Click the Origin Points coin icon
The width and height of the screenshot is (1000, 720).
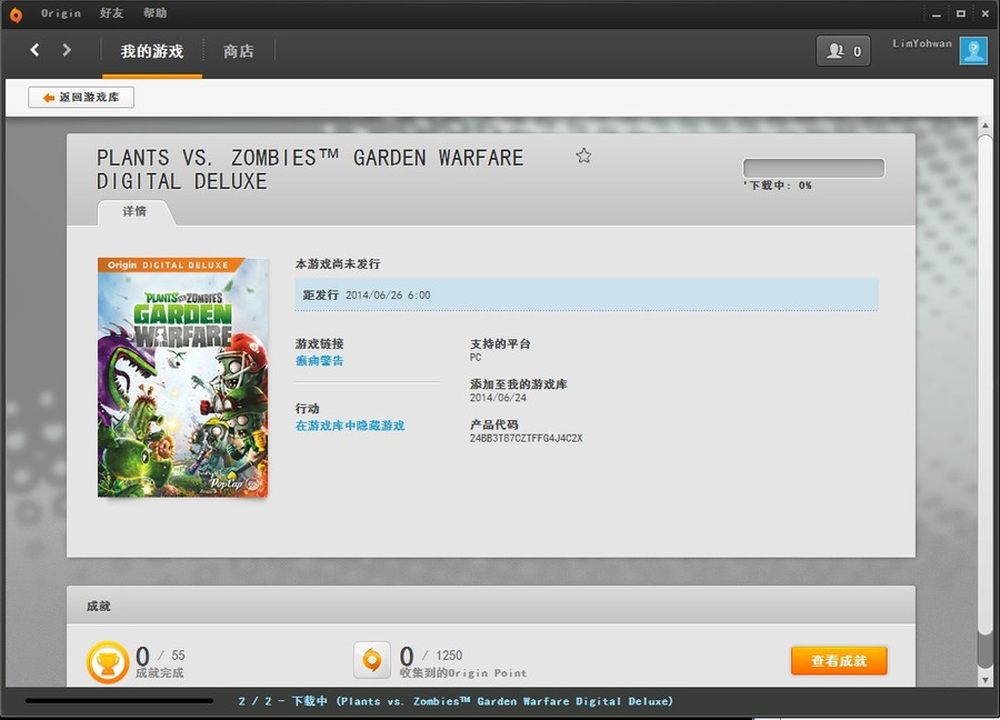tap(372, 660)
